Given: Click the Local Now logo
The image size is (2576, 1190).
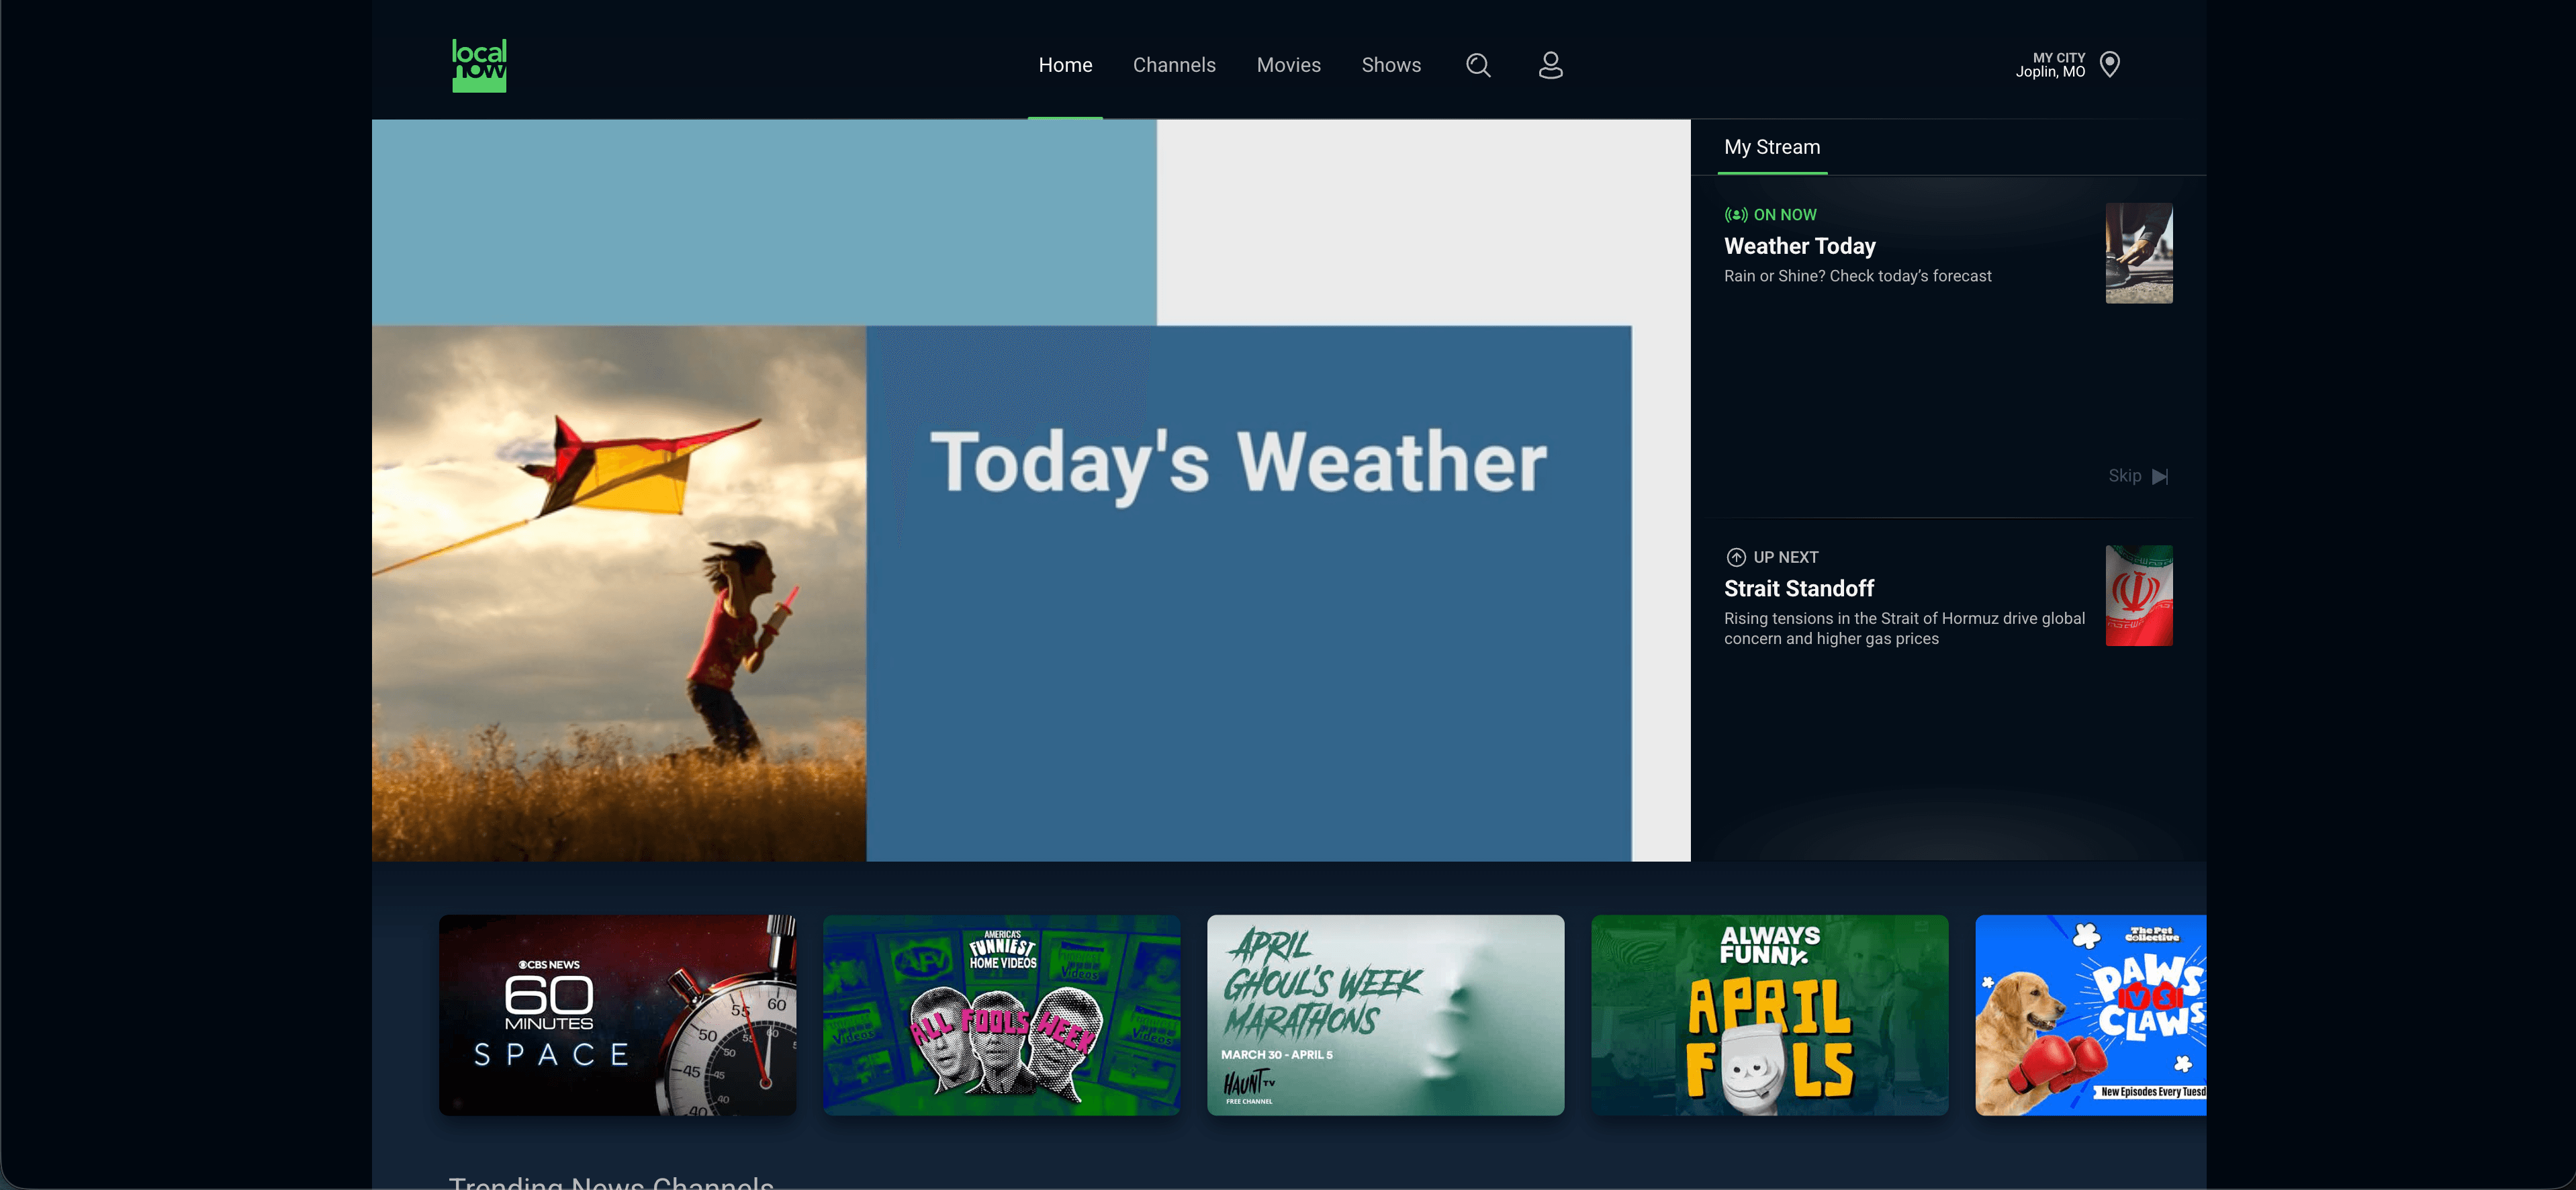Looking at the screenshot, I should pos(479,65).
